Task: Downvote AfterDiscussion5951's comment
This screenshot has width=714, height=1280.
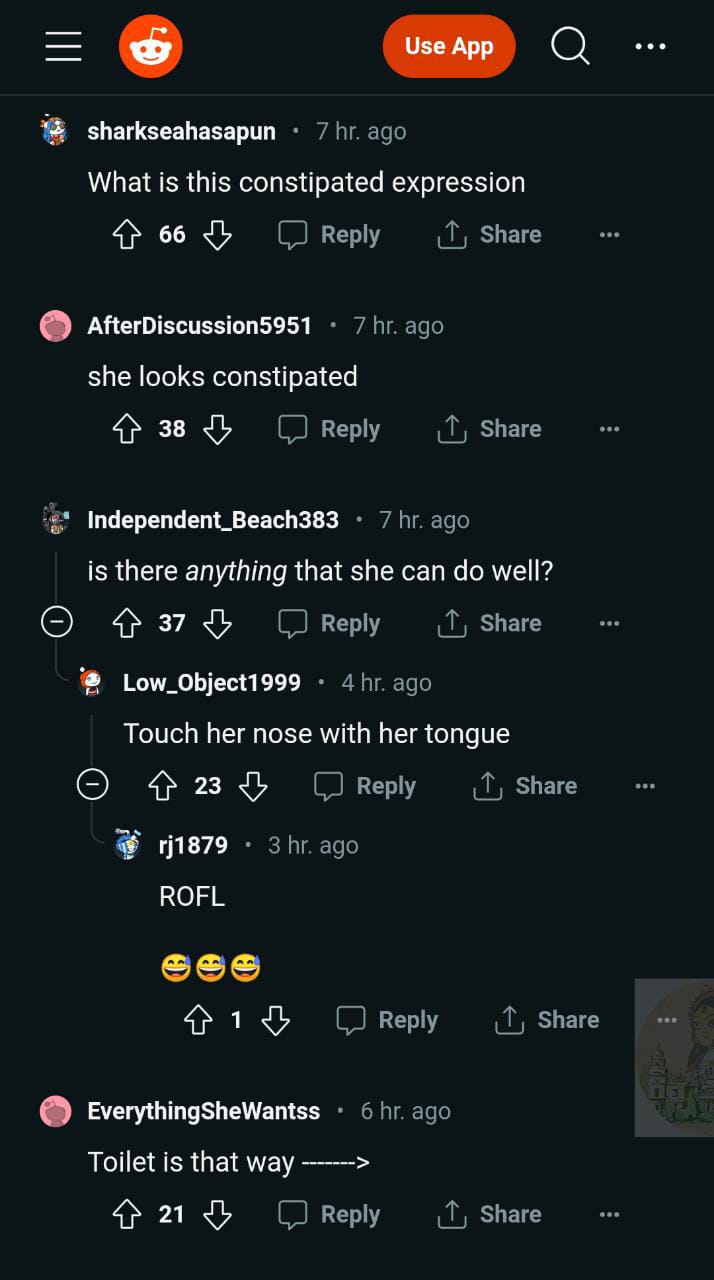Action: coord(217,429)
